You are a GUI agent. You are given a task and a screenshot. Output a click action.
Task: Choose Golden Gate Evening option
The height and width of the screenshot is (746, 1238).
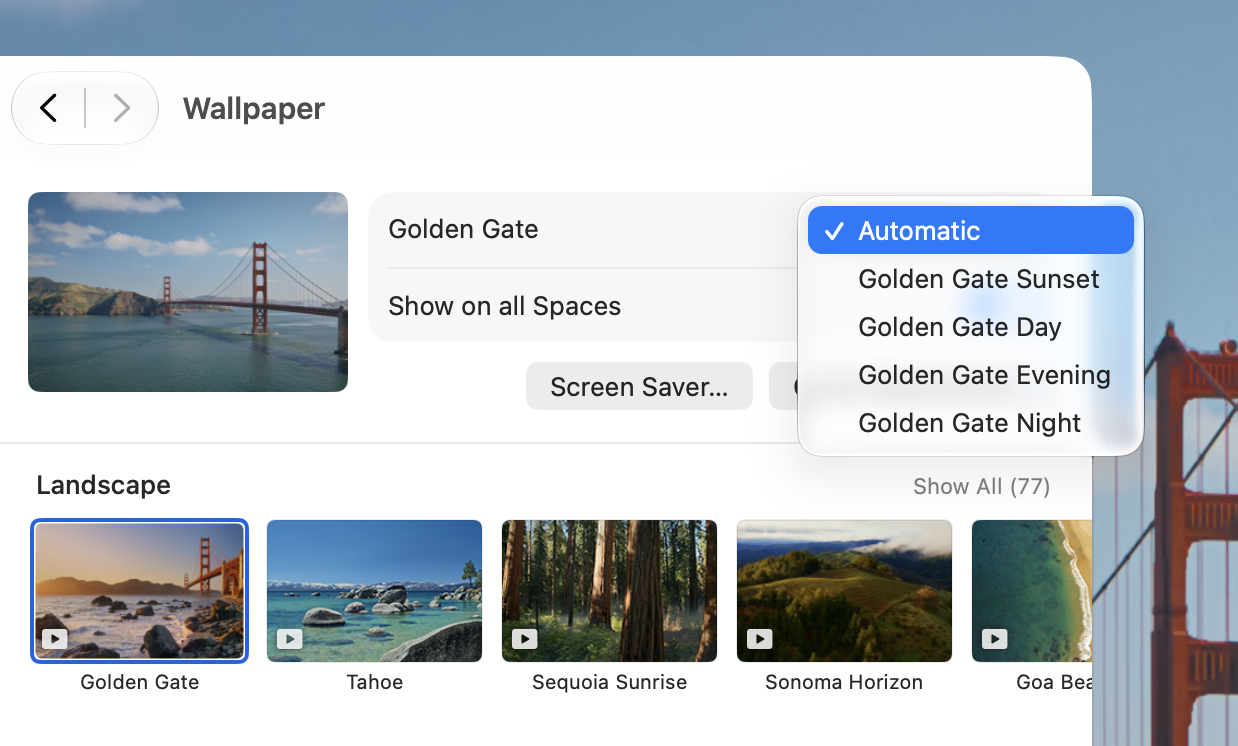point(970,375)
